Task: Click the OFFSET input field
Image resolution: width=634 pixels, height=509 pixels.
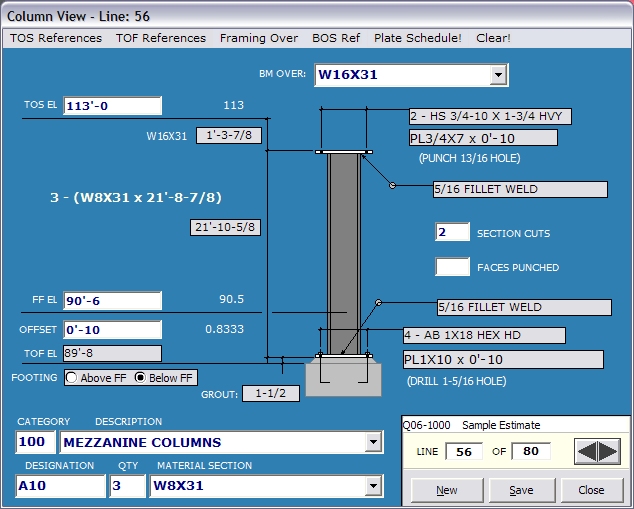Action: (x=112, y=330)
